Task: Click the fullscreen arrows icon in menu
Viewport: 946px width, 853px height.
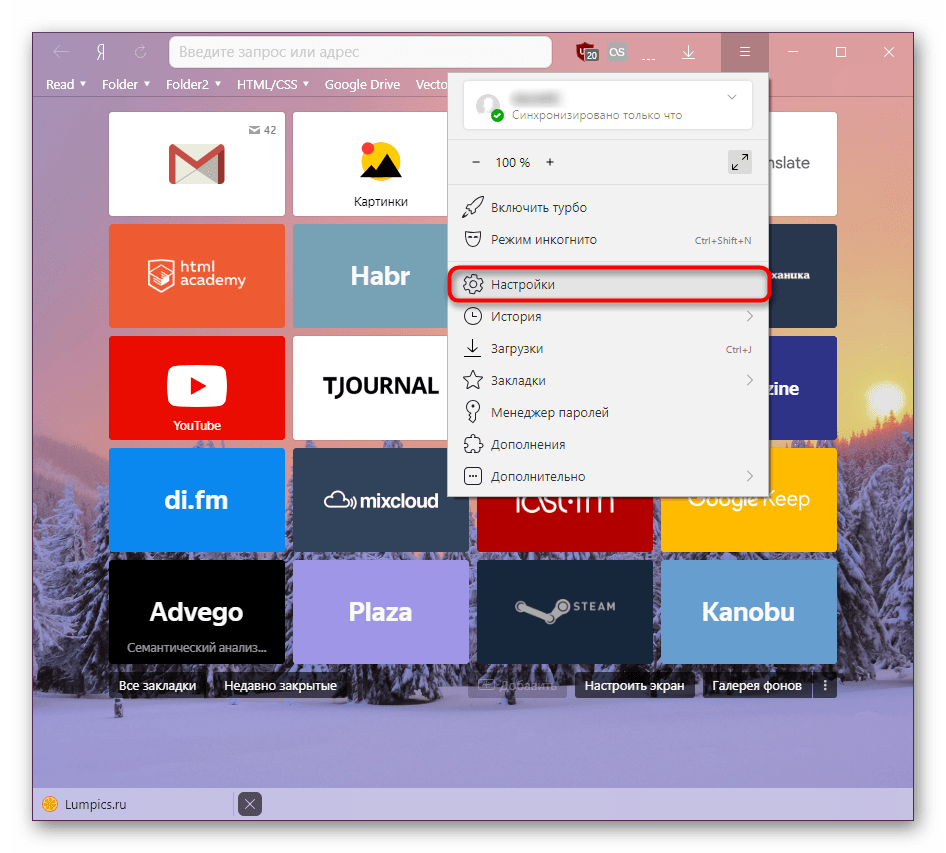Action: click(740, 162)
